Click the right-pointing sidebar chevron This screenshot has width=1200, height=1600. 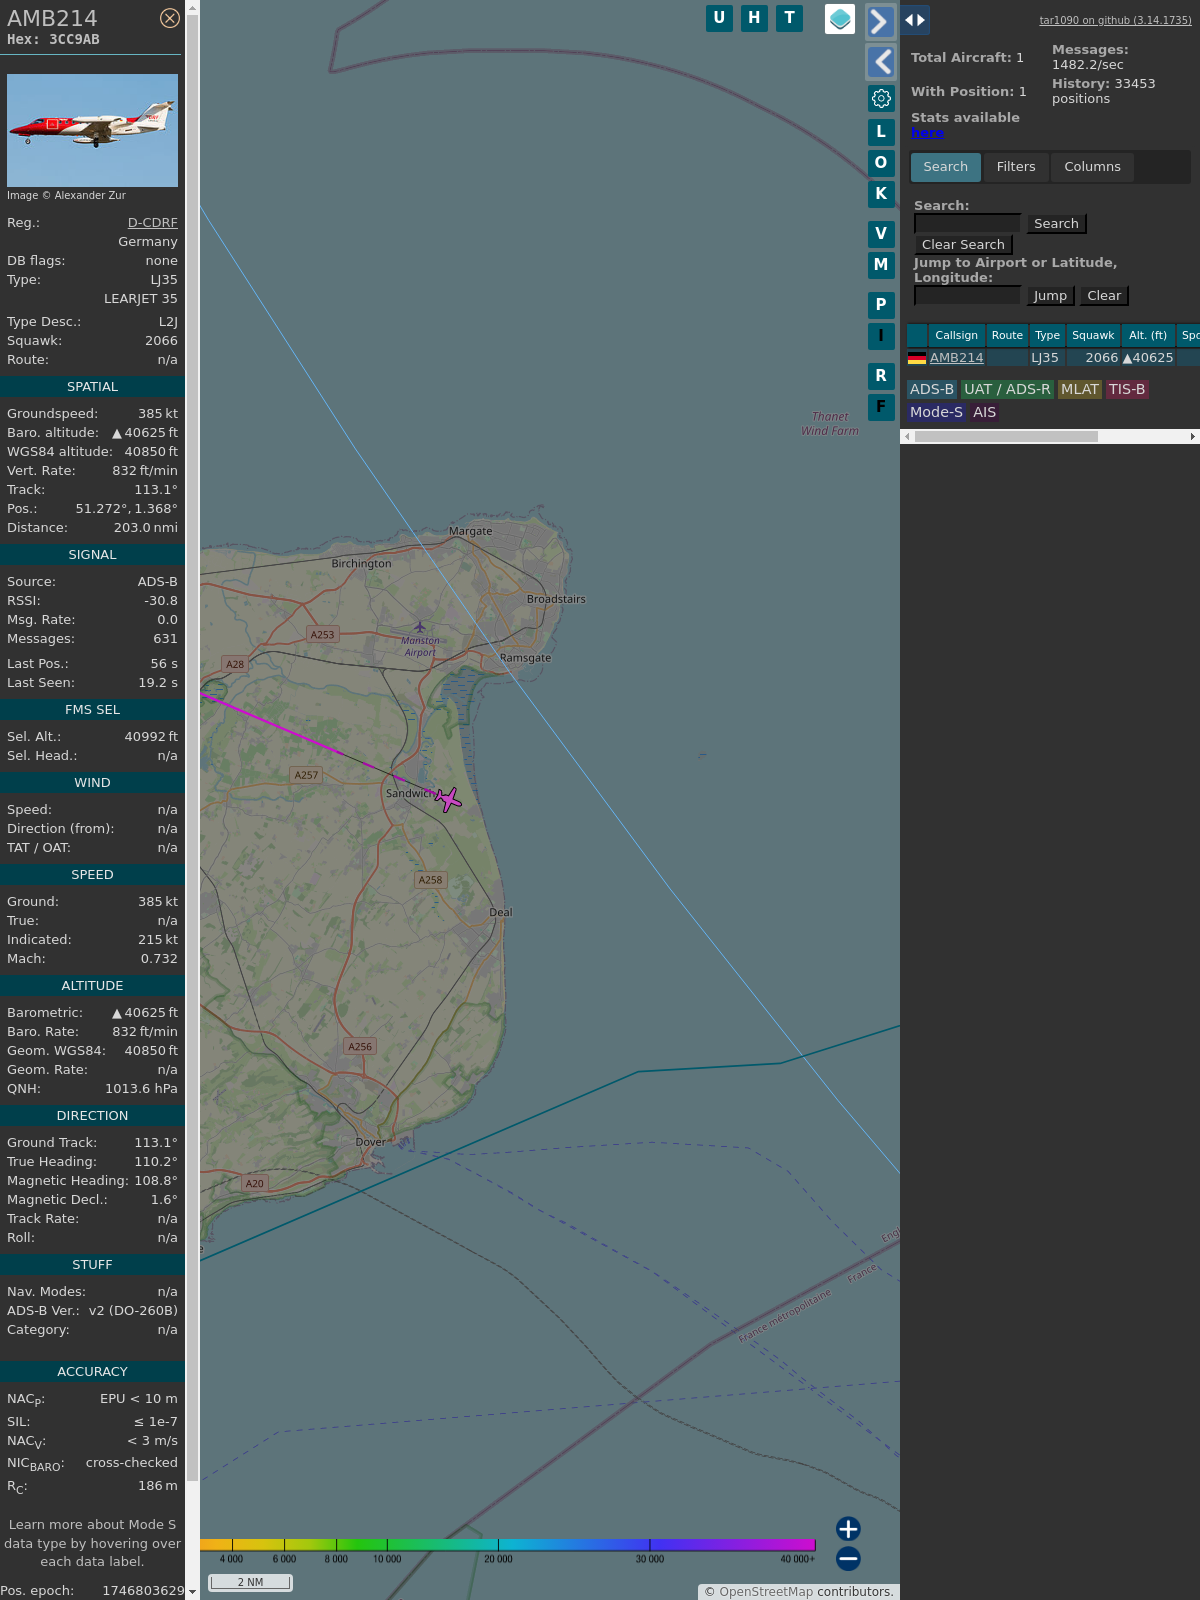(880, 21)
